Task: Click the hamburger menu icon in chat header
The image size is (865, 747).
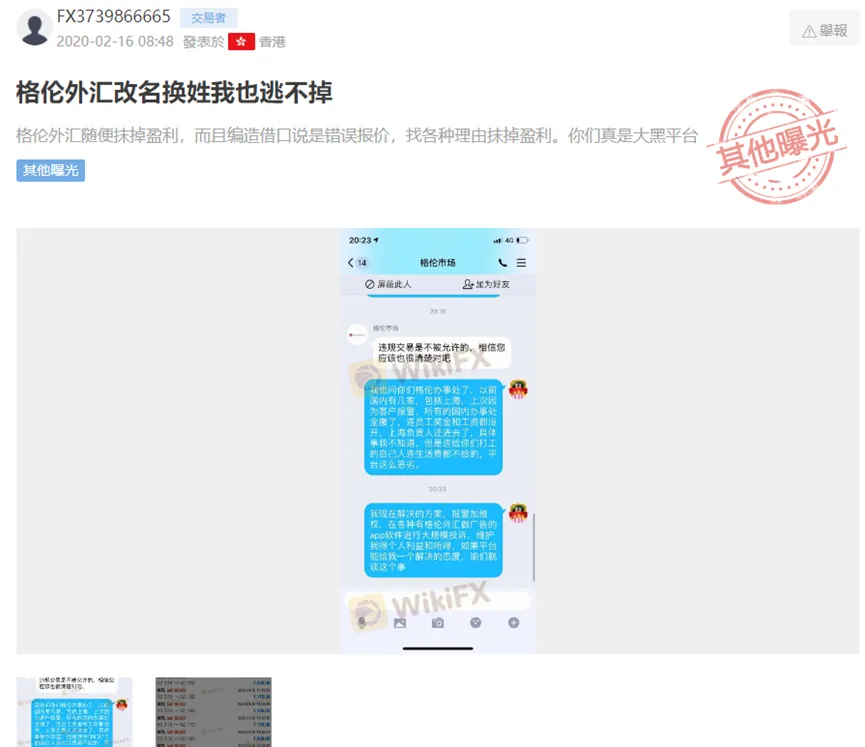Action: pos(521,263)
